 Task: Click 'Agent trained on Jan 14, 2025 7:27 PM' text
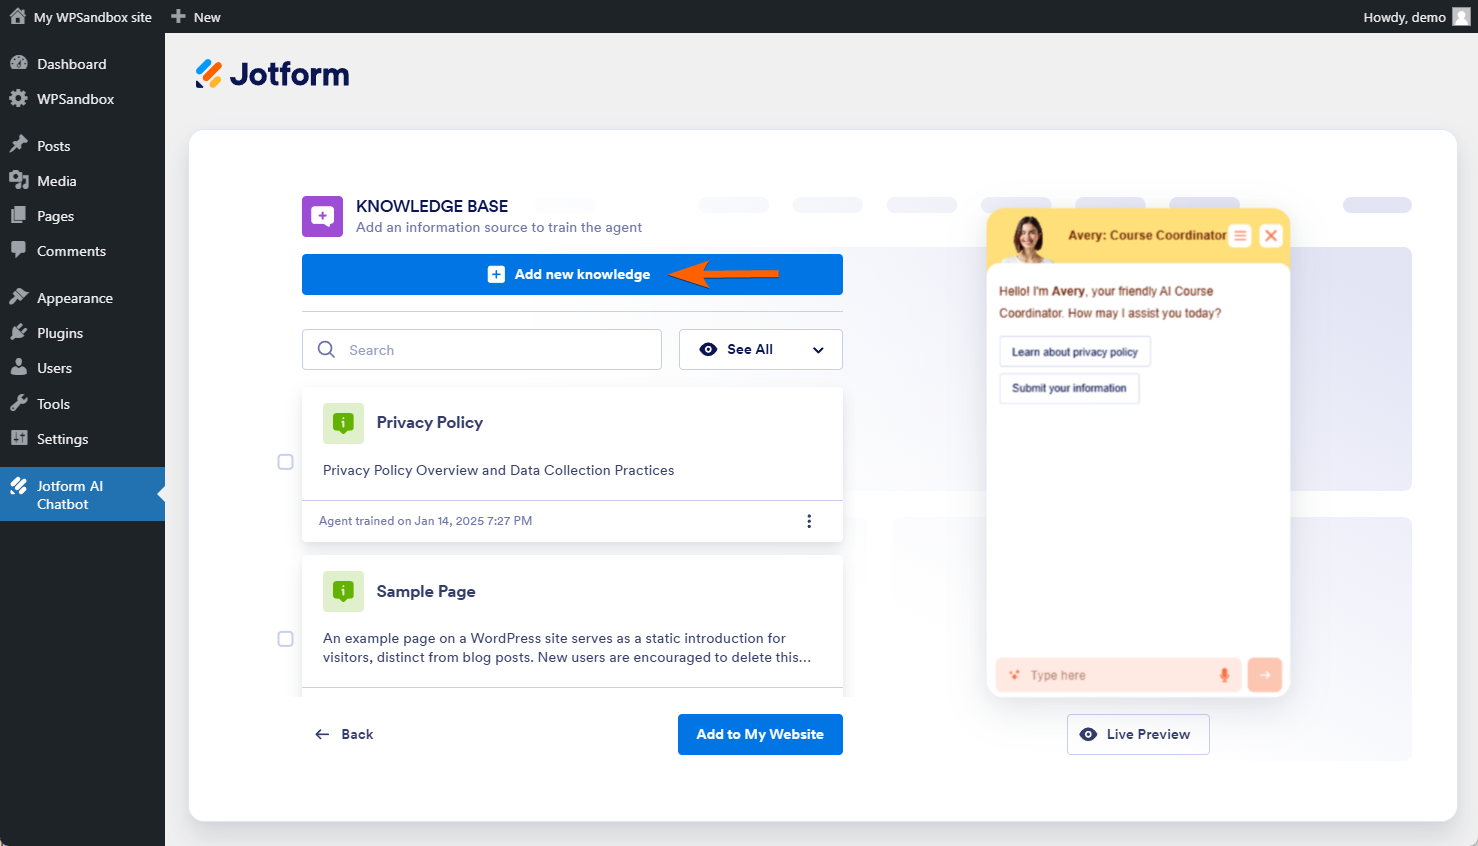coord(425,521)
